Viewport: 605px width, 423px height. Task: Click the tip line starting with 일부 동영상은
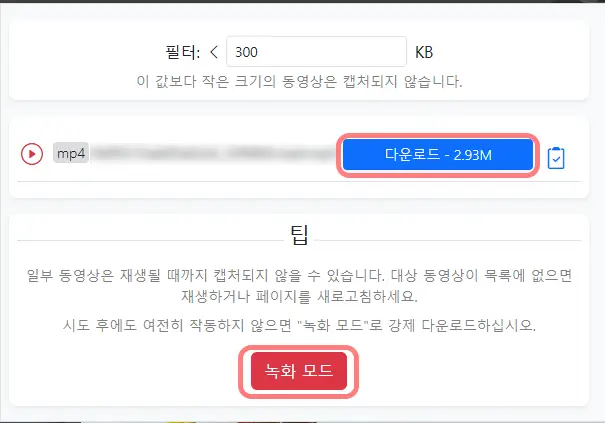coord(299,276)
